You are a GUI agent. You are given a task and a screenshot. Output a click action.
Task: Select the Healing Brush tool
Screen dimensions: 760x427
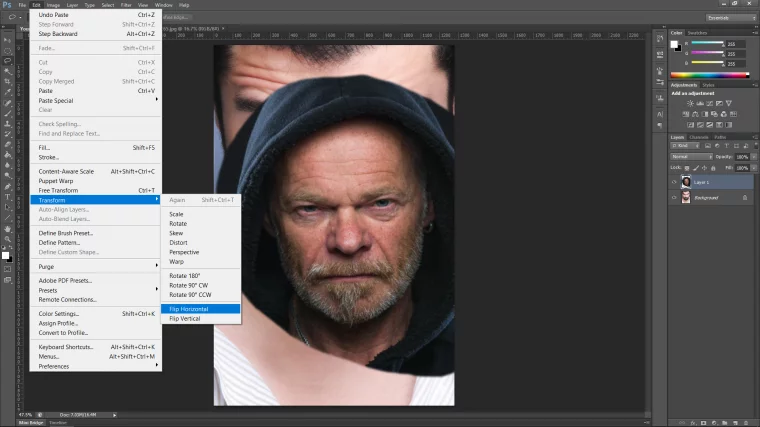8,103
